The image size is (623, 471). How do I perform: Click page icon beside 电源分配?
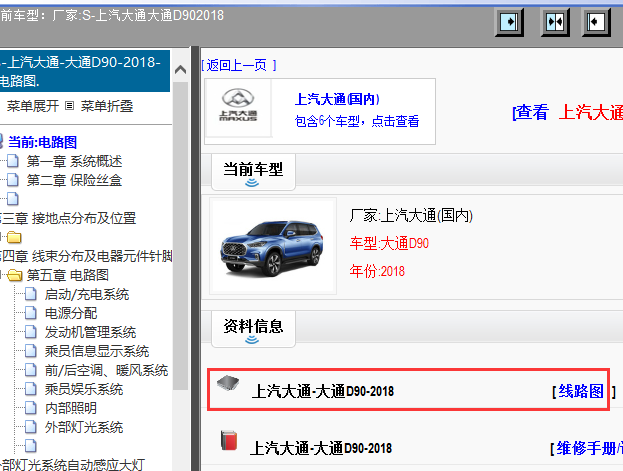[31, 313]
